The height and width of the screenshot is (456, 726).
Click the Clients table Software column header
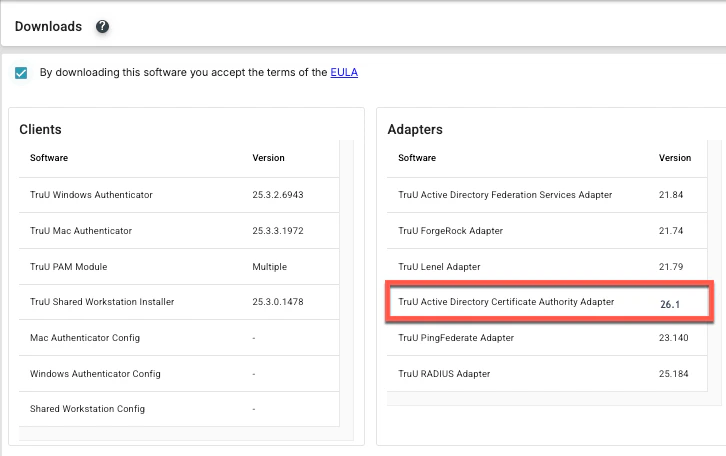click(x=49, y=158)
